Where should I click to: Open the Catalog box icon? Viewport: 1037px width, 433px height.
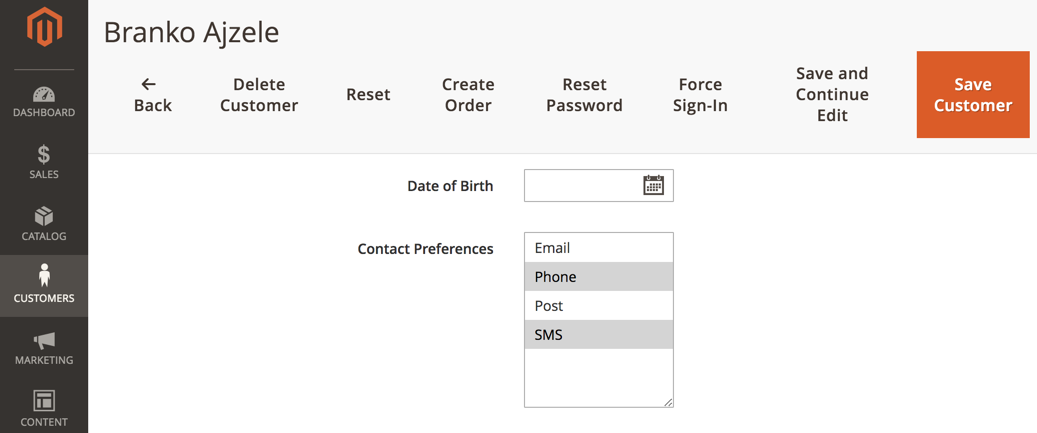tap(44, 217)
